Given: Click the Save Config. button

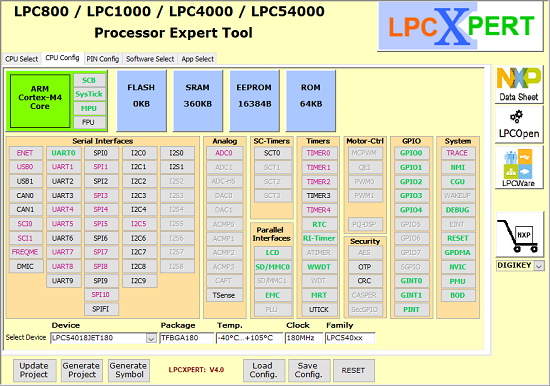Looking at the screenshot, I should point(309,370).
